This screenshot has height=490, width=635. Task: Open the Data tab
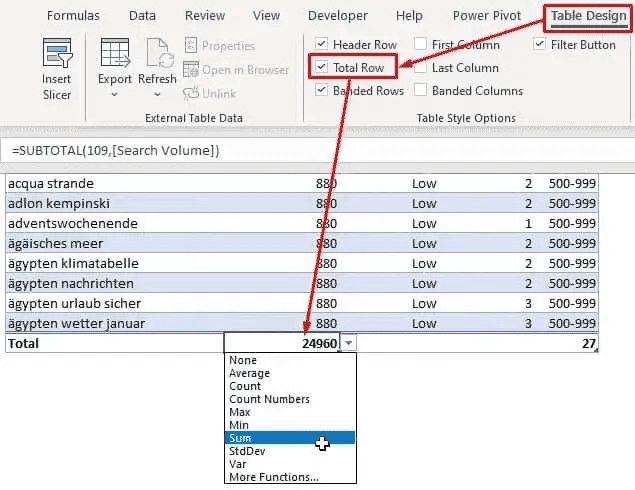click(142, 16)
